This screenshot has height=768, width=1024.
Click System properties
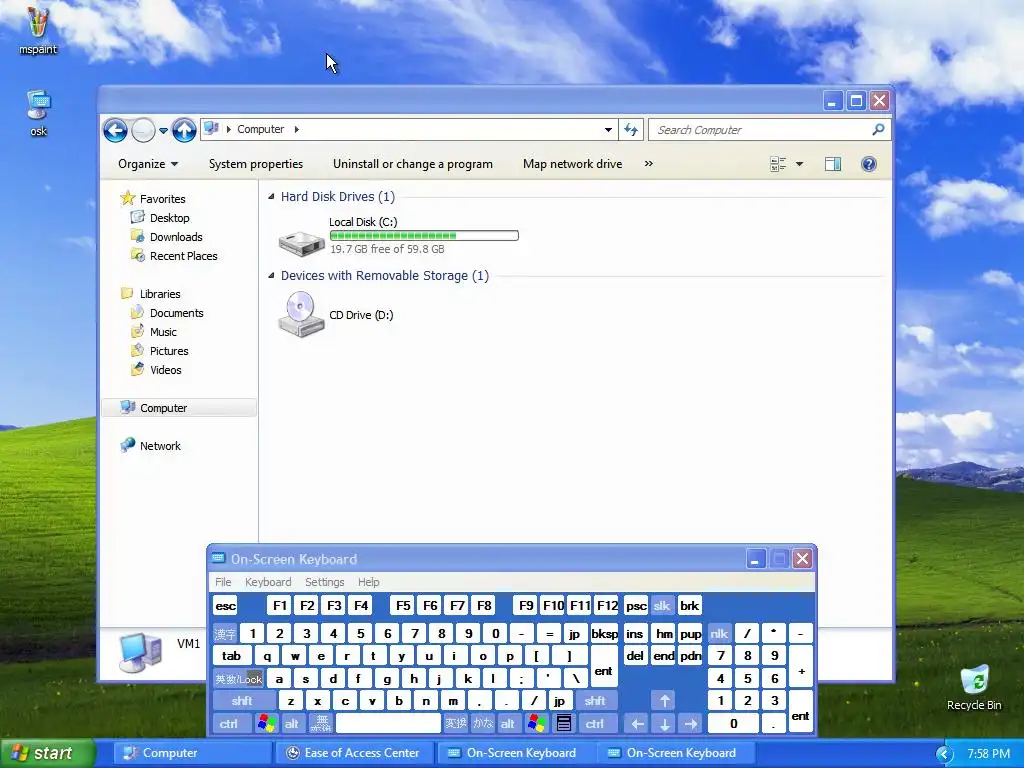[x=256, y=164]
